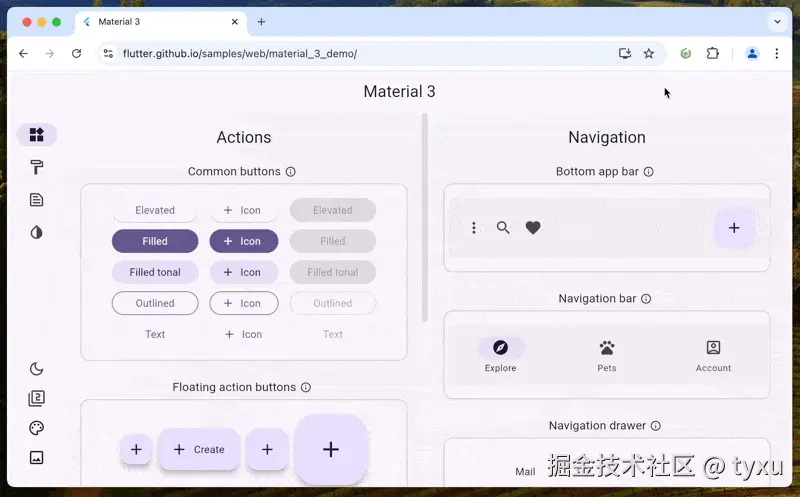Click the text-style '+ Icon' button
This screenshot has height=497, width=800.
click(x=244, y=334)
